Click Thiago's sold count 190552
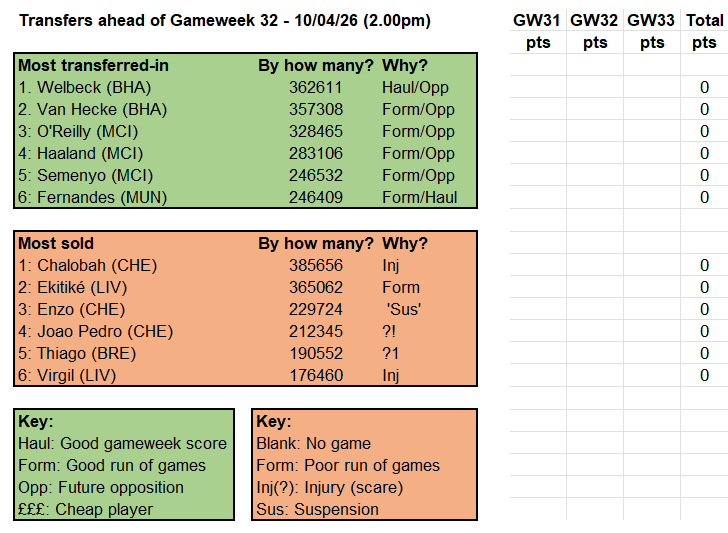 point(316,353)
